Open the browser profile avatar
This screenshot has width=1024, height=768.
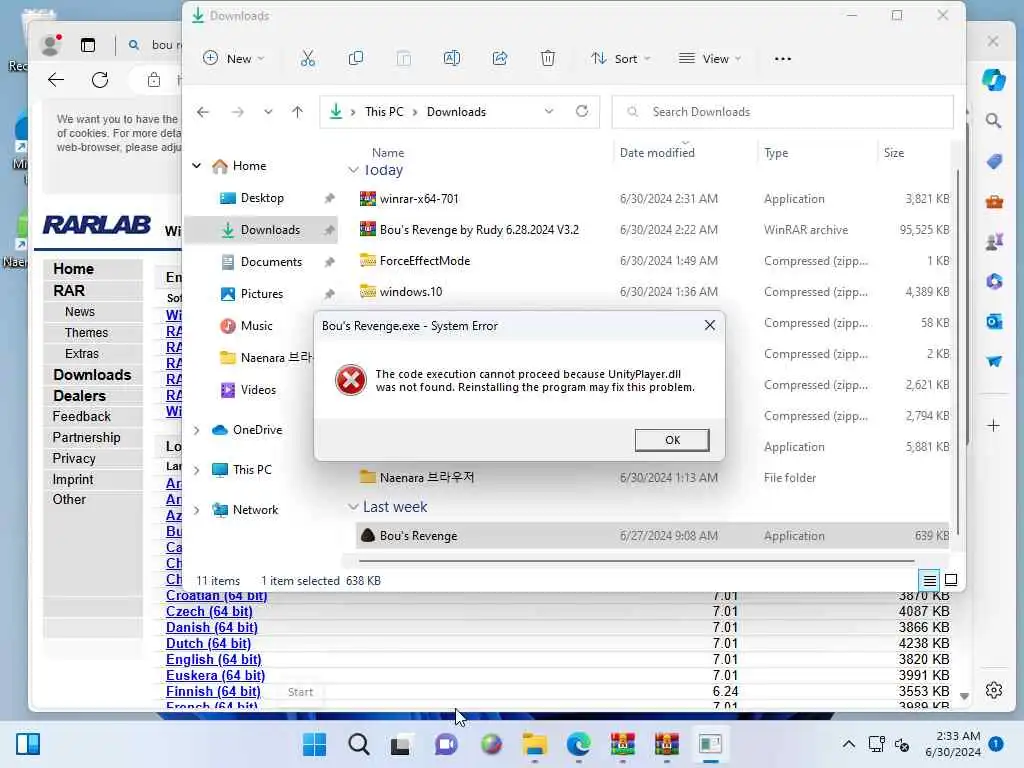pyautogui.click(x=51, y=44)
